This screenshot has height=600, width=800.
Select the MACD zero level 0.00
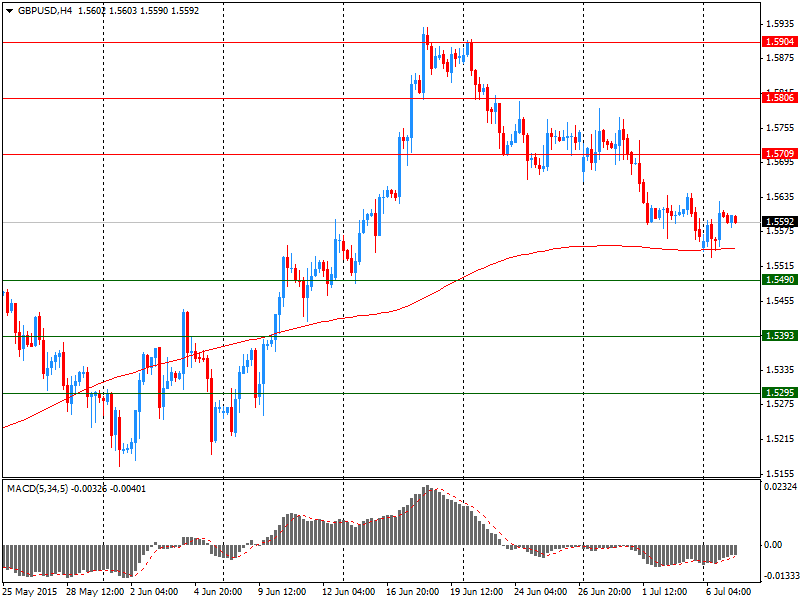pos(773,545)
